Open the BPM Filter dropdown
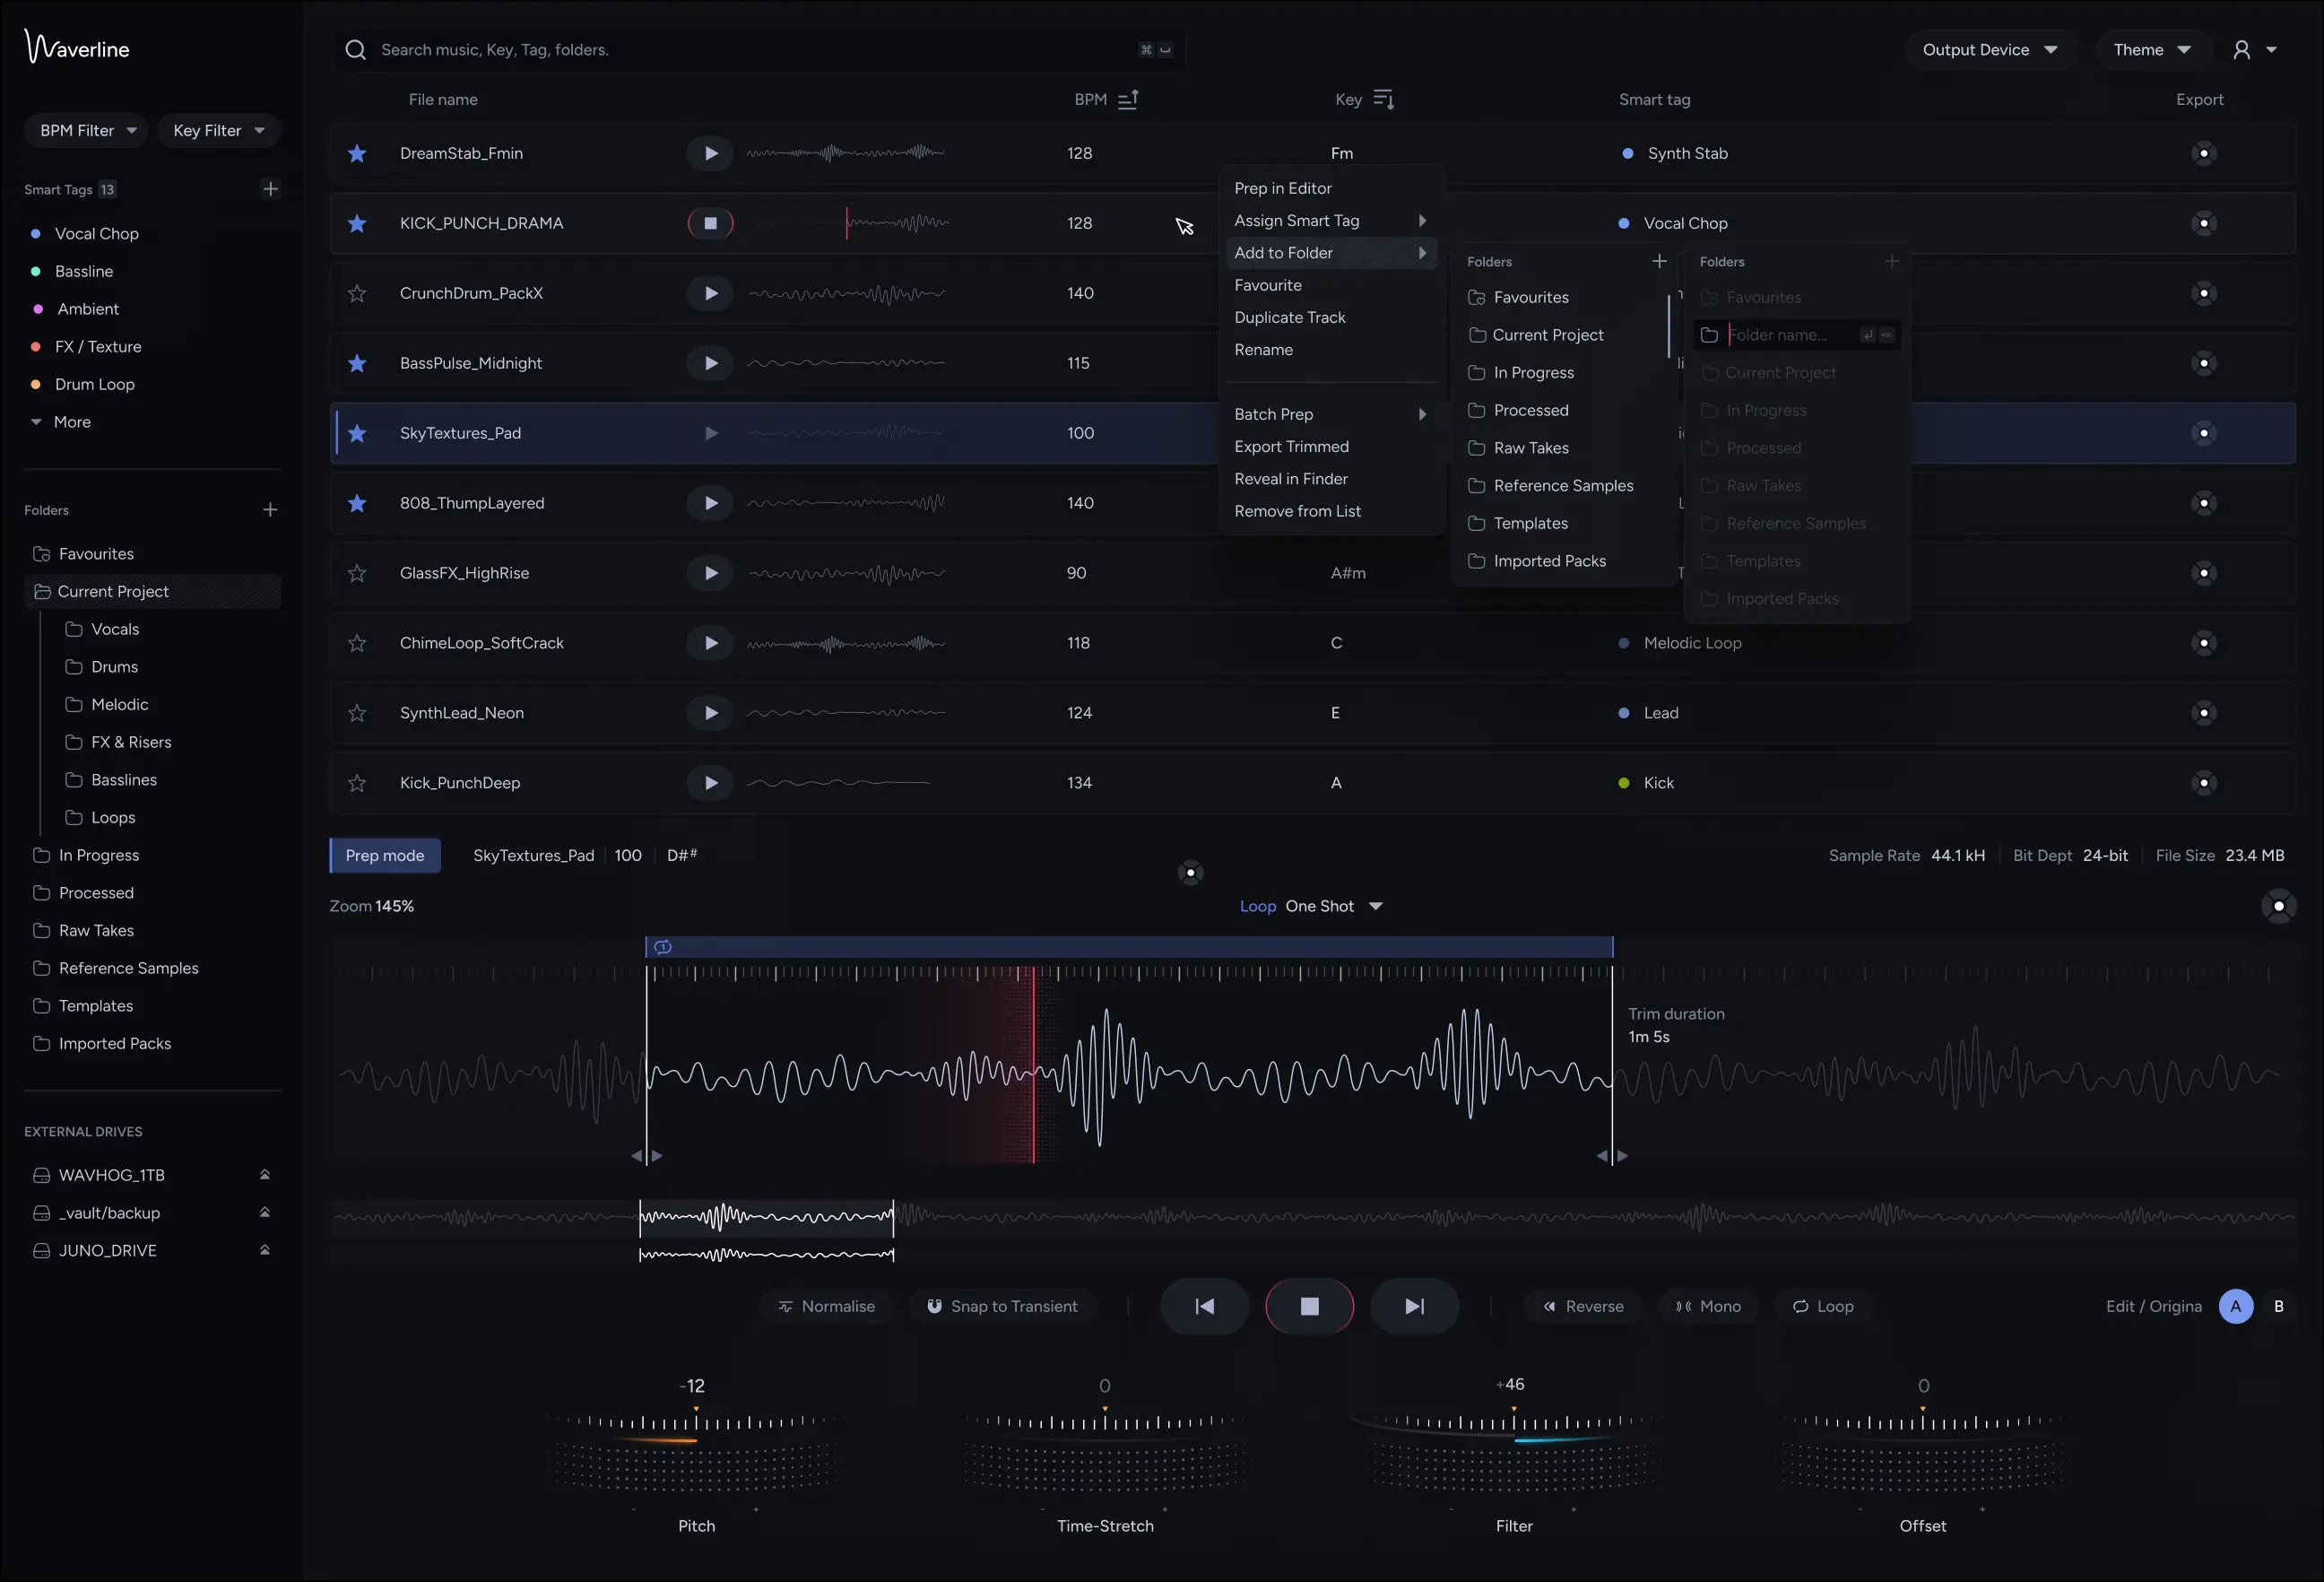 (85, 130)
